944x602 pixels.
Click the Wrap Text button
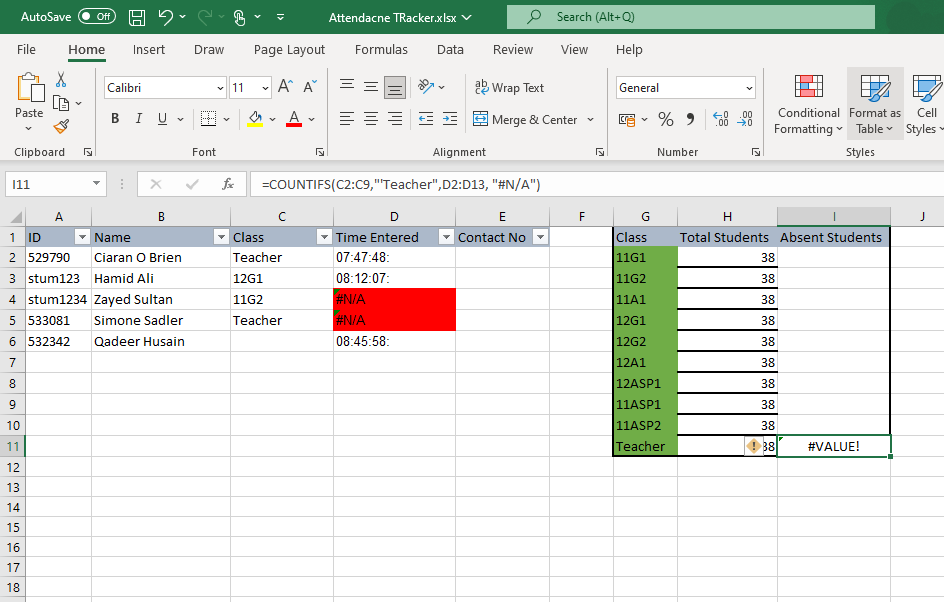[510, 88]
